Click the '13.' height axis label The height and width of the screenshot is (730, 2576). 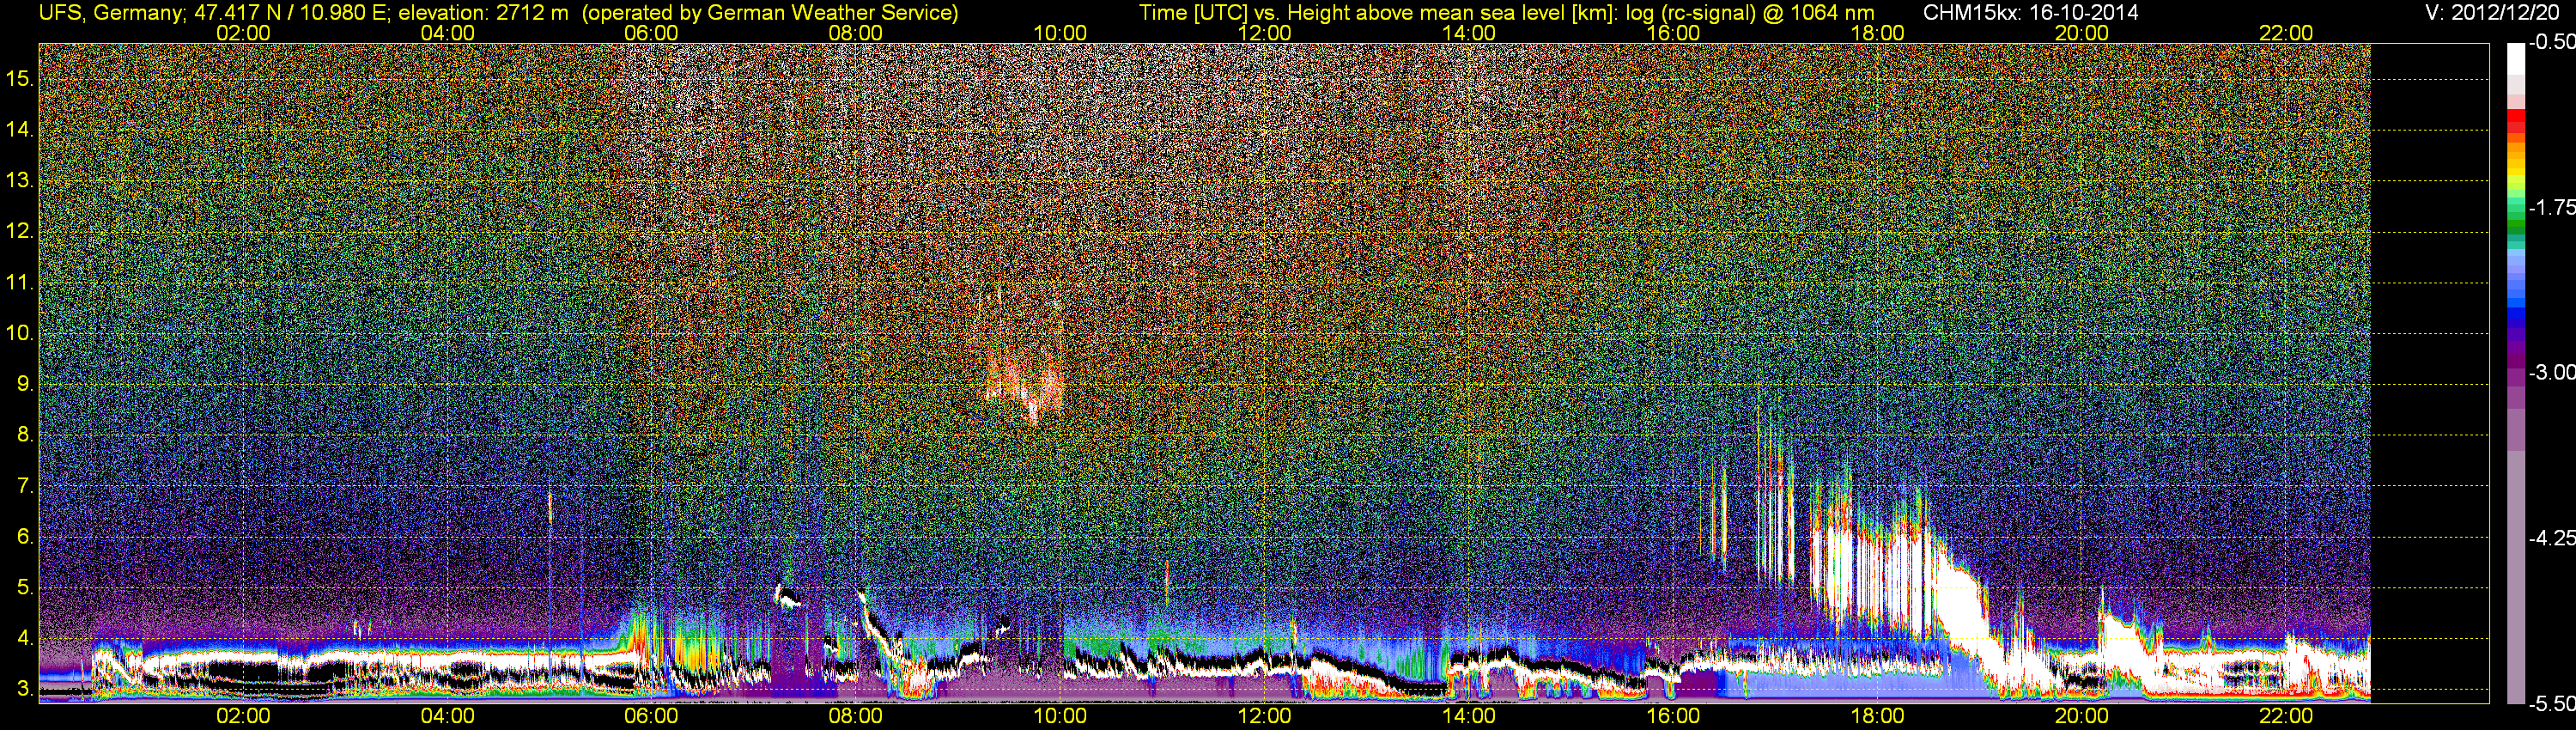[x=20, y=180]
